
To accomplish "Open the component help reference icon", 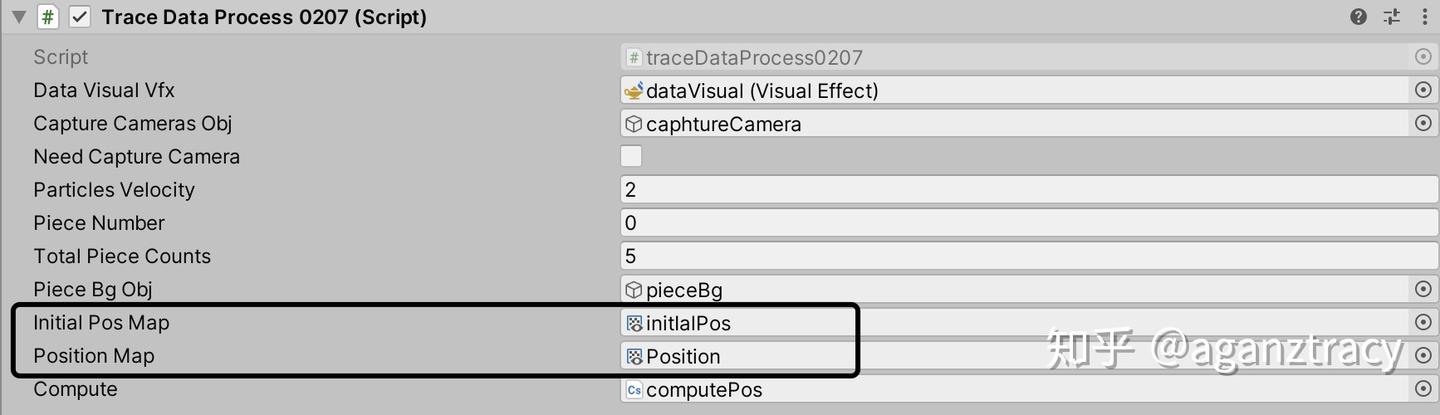I will tap(1358, 17).
